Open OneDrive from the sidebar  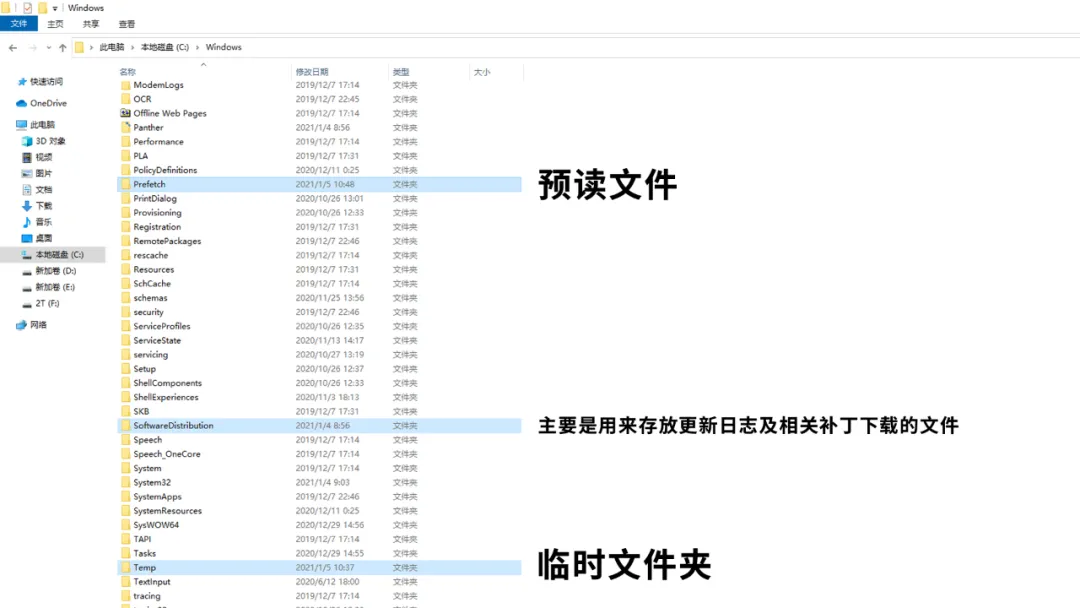(44, 103)
